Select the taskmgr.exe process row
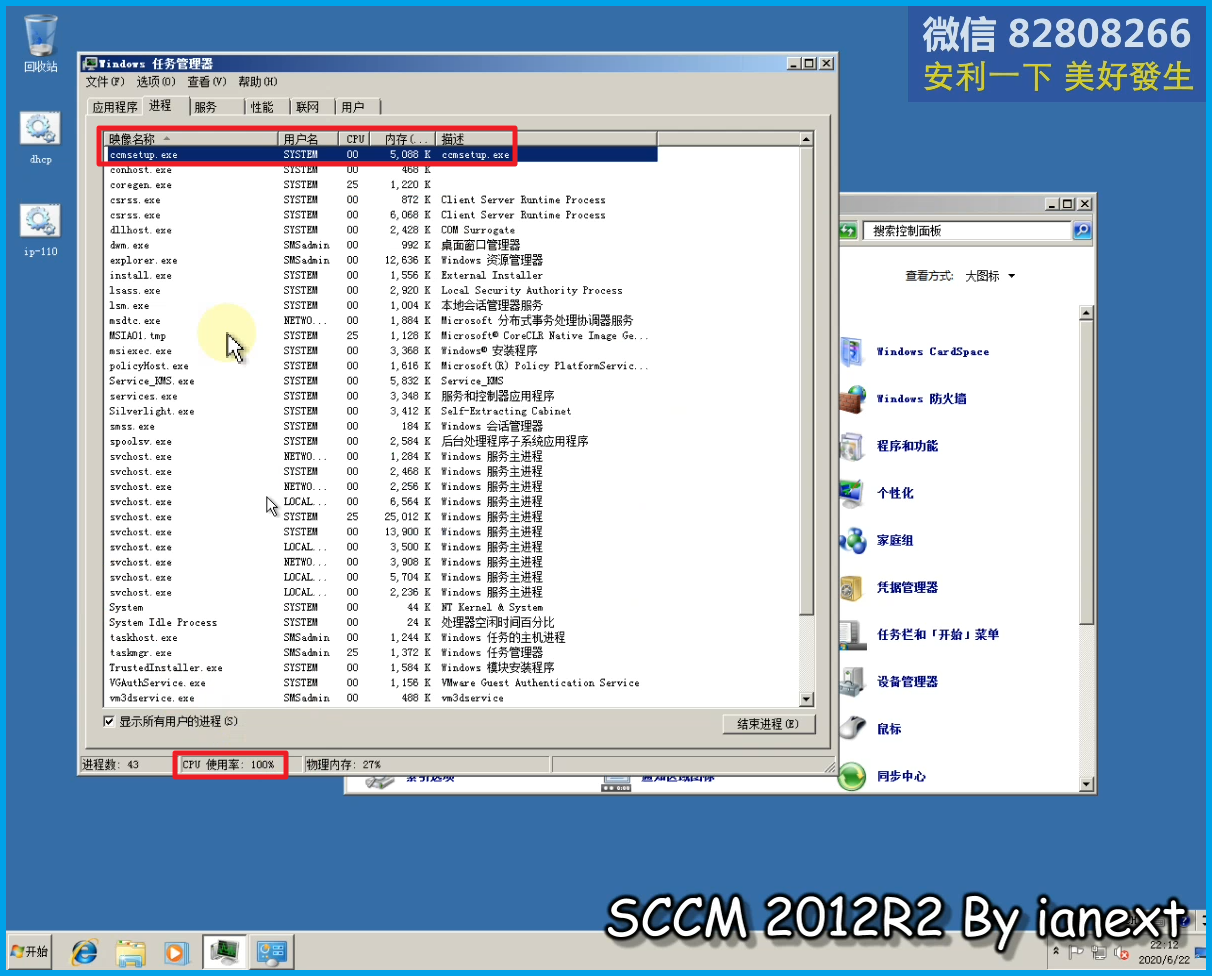1212x976 pixels. pyautogui.click(x=382, y=652)
